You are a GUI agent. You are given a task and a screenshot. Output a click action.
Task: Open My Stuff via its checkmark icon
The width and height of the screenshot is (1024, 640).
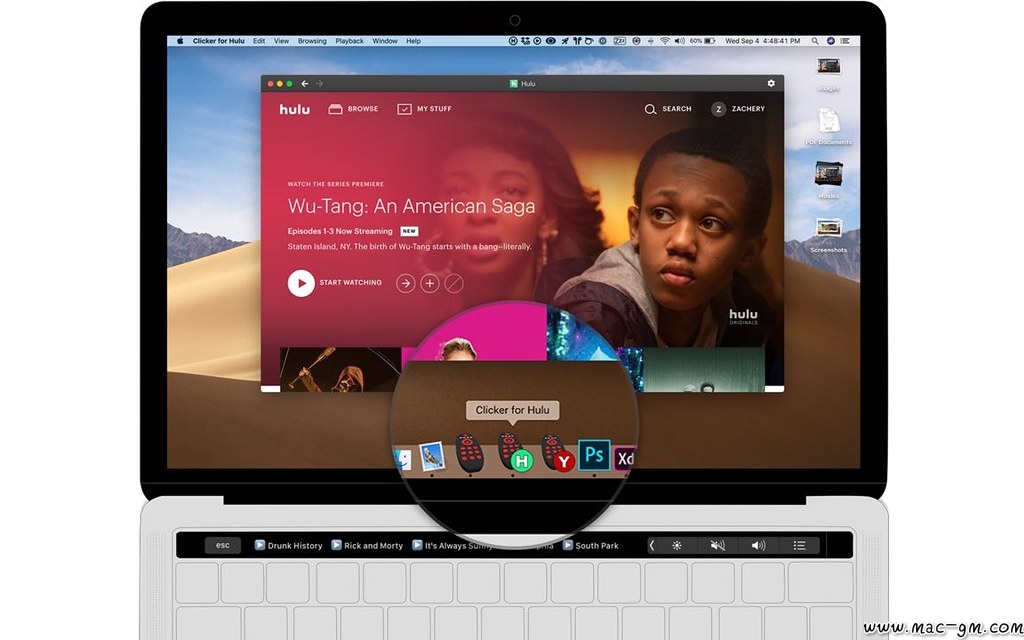[404, 109]
